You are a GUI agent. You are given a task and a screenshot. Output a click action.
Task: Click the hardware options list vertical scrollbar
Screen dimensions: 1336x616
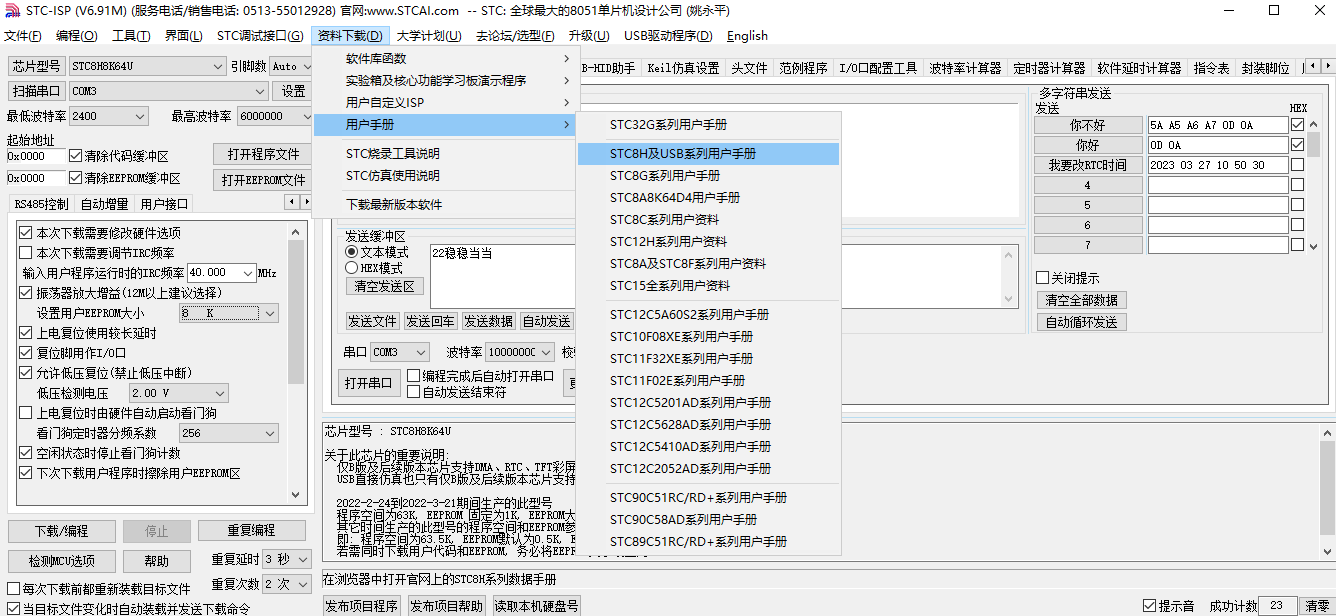click(x=296, y=362)
